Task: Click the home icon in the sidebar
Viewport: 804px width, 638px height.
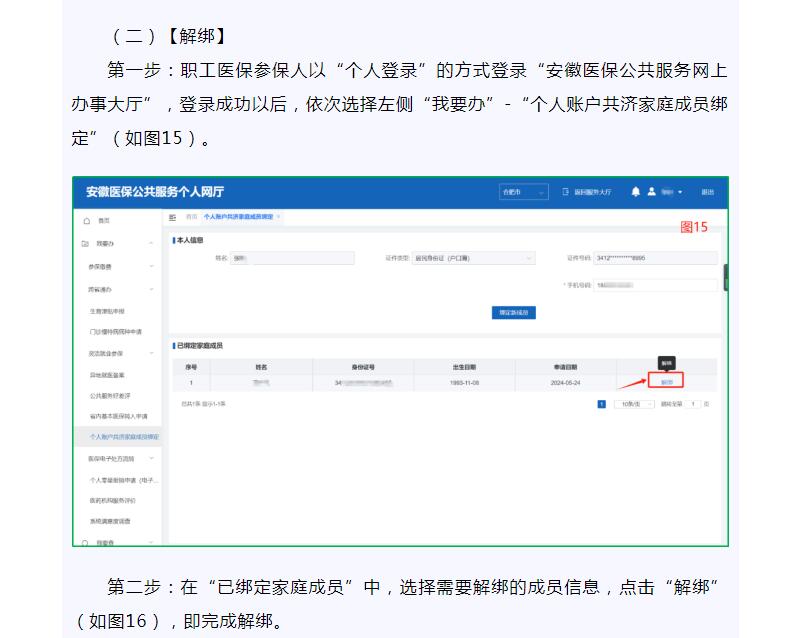Action: (x=87, y=220)
